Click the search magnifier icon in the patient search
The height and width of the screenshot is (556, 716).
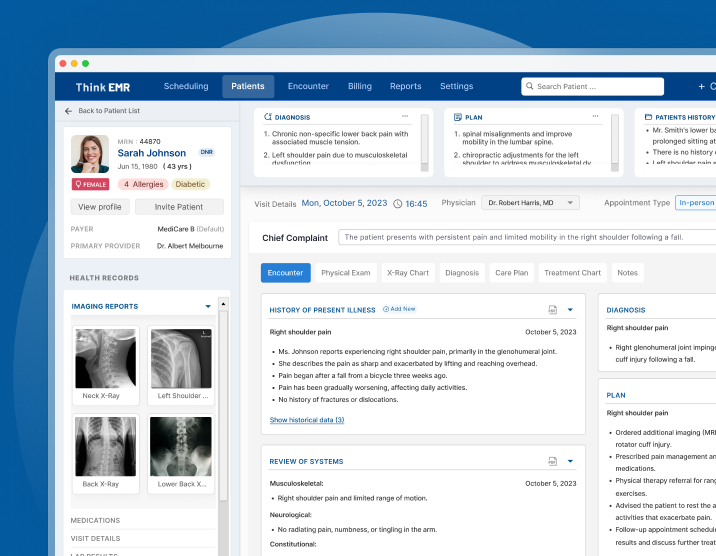pos(530,87)
